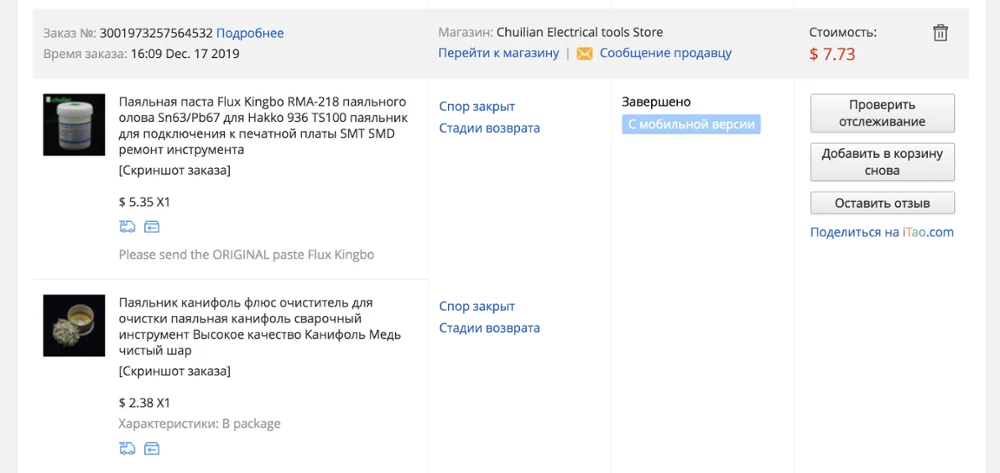
Task: Click the envelope icon beside seller message
Action: coord(584,53)
